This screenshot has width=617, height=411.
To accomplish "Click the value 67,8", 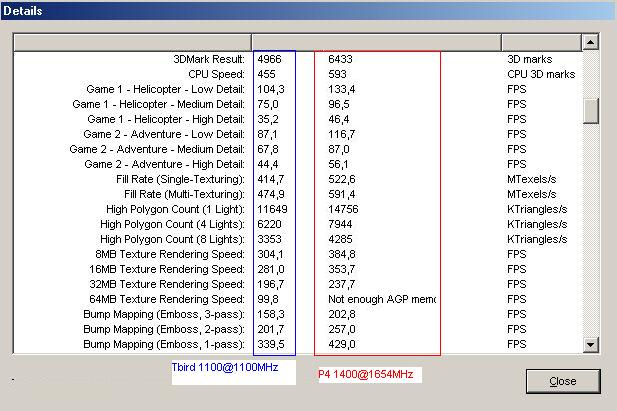I will point(268,149).
